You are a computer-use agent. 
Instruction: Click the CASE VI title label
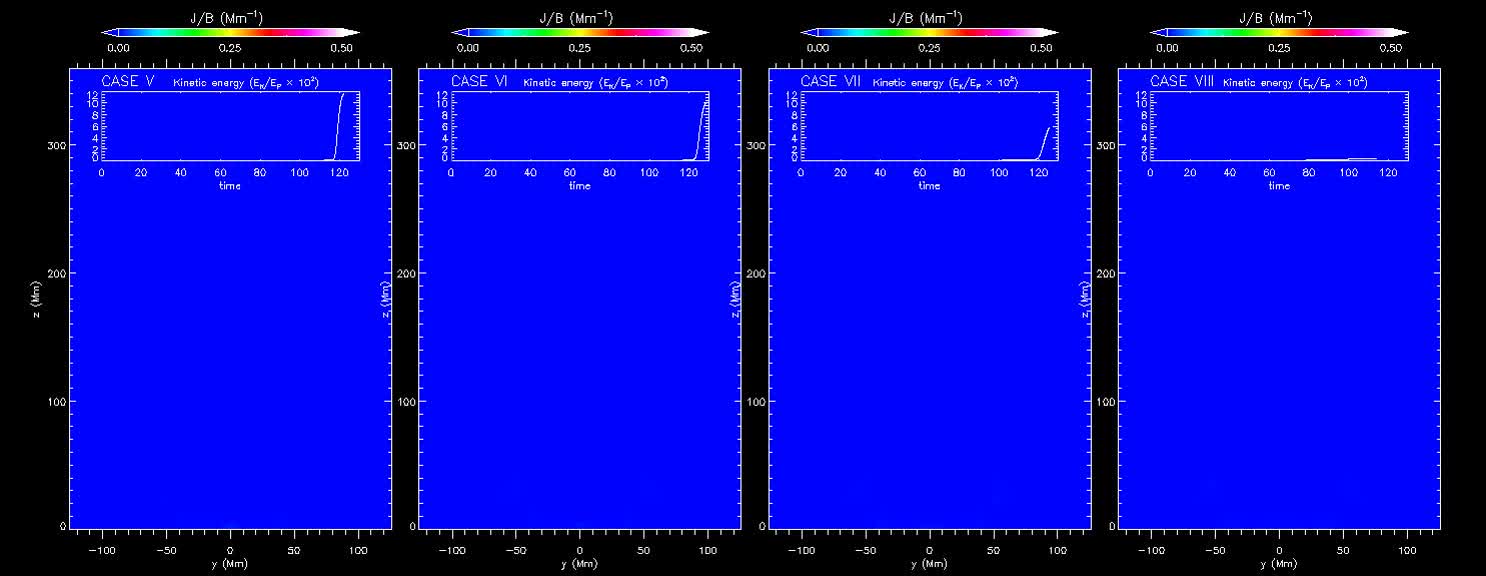click(479, 81)
